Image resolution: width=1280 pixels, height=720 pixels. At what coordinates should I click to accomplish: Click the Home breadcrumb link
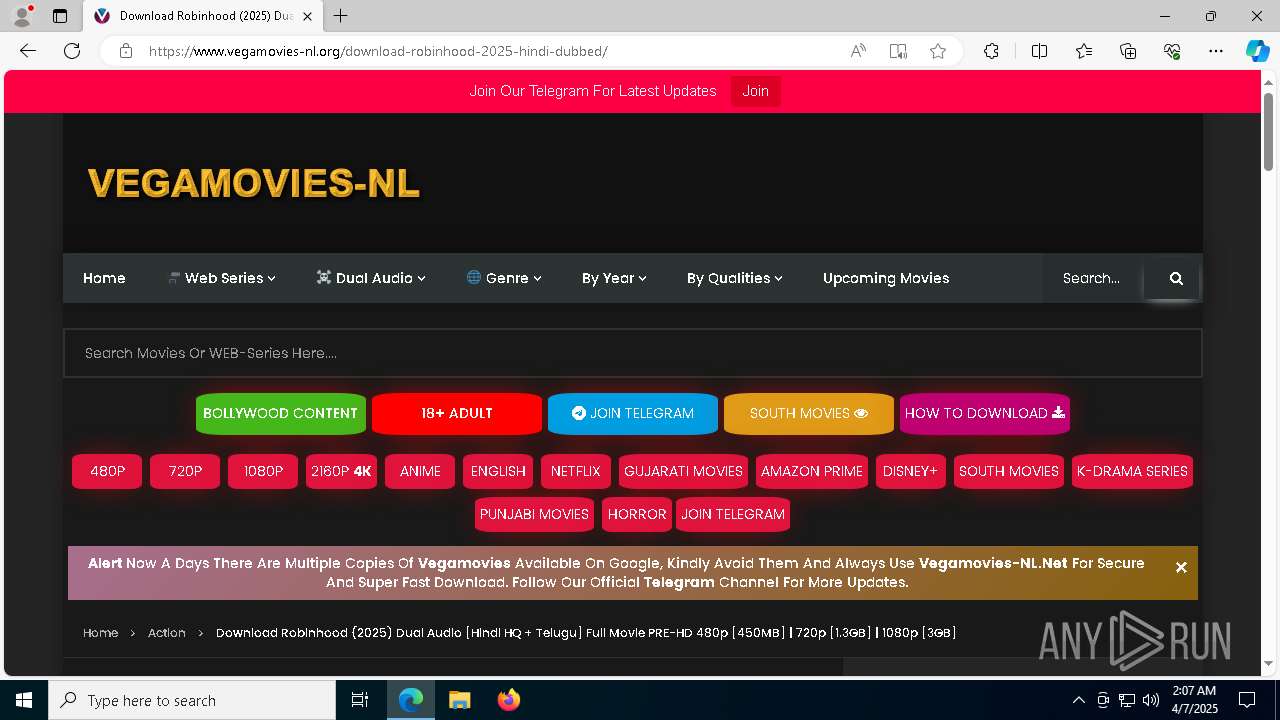(x=100, y=633)
